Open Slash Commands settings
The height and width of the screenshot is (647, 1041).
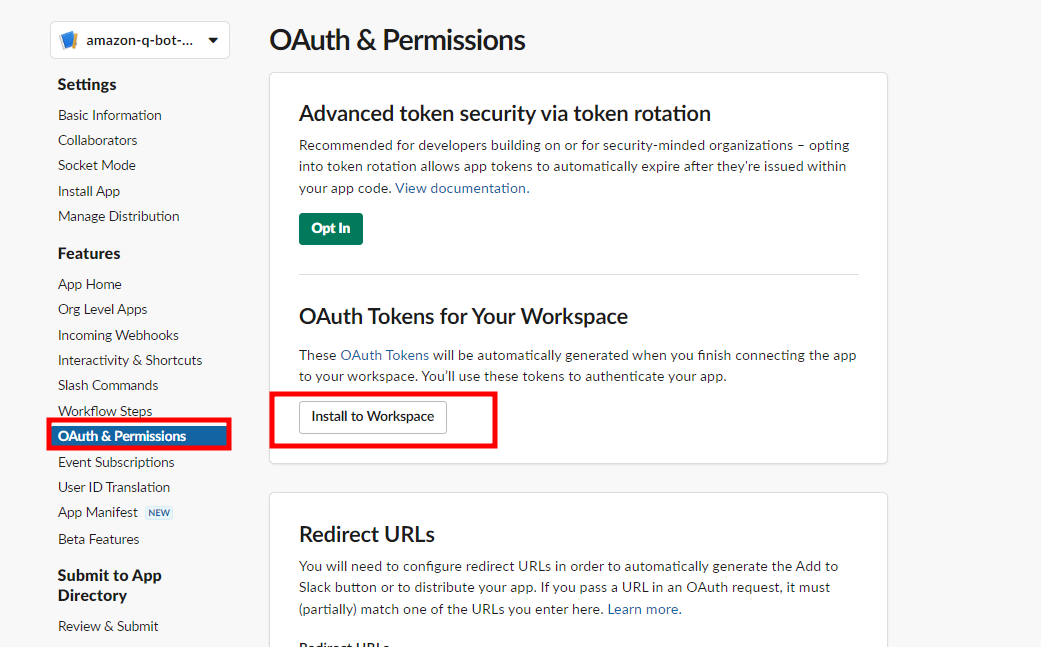[x=107, y=385]
